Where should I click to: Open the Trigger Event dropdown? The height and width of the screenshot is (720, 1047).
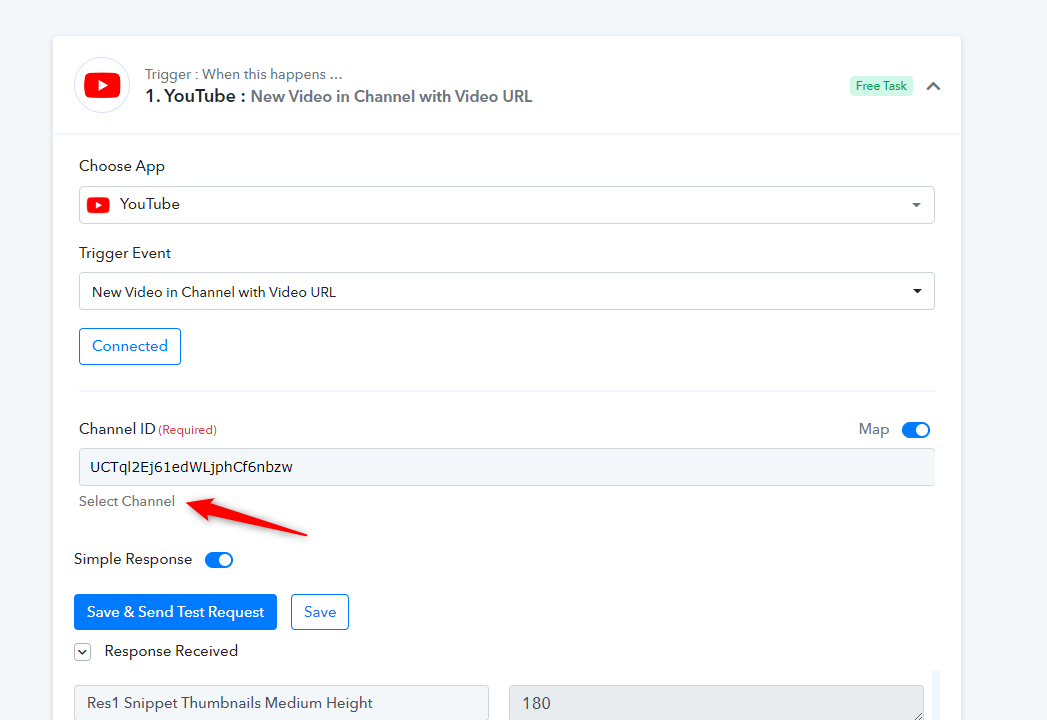pos(506,291)
